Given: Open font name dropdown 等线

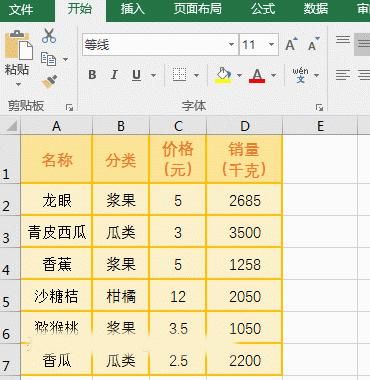Looking at the screenshot, I should click(231, 44).
